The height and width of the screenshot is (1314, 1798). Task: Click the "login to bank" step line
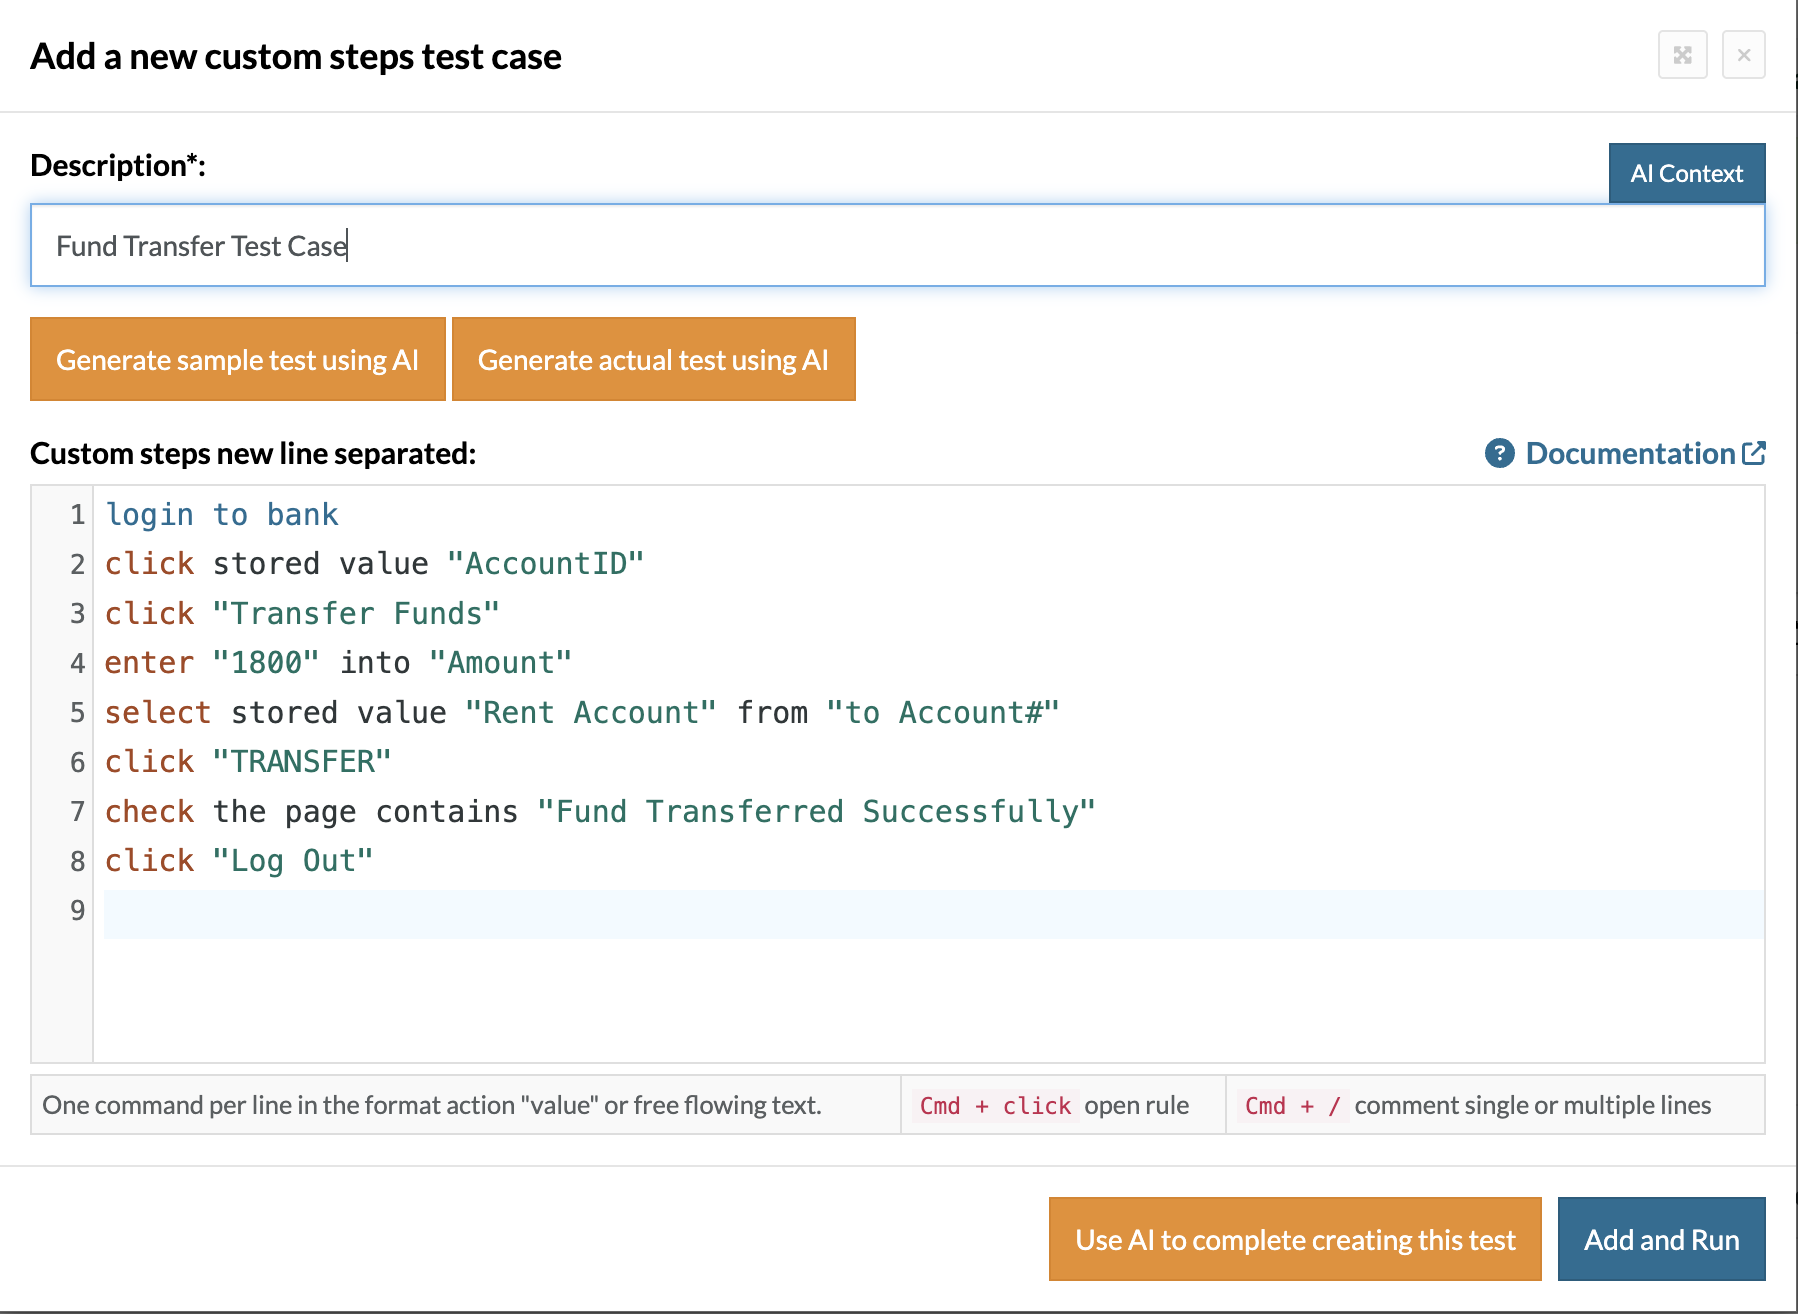222,515
